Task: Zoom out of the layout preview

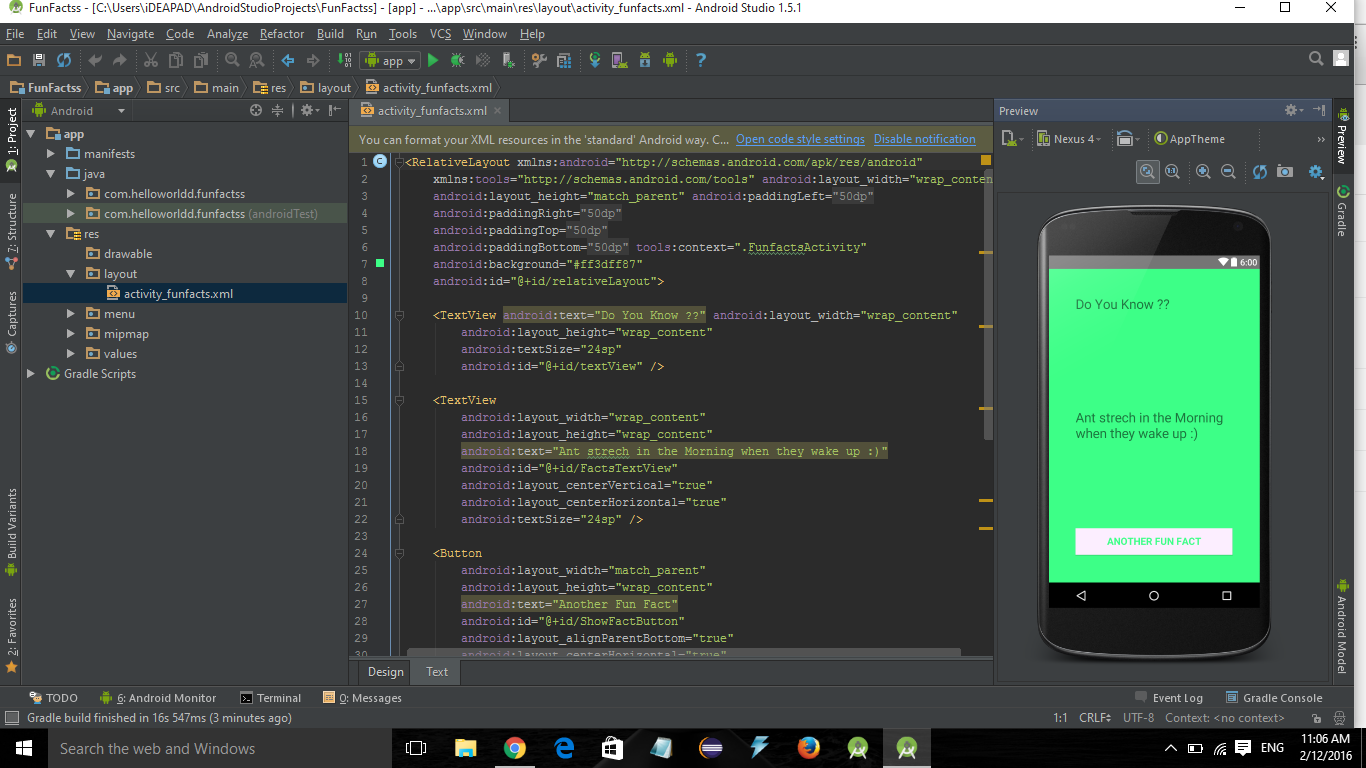Action: 1228,172
